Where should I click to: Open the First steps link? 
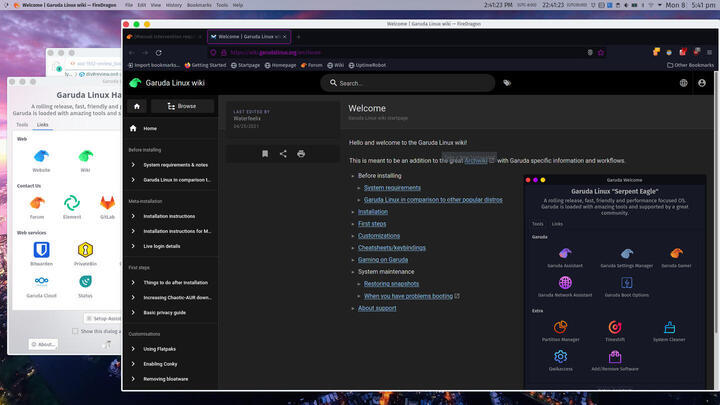pos(372,224)
